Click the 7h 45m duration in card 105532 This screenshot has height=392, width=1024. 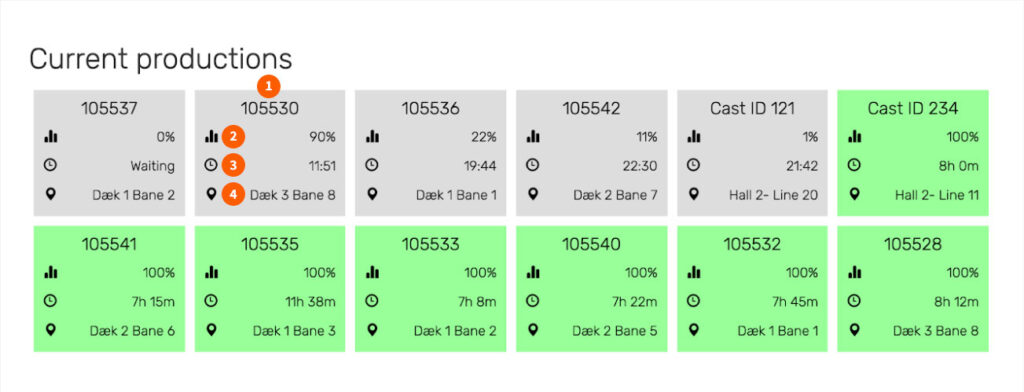[795, 302]
